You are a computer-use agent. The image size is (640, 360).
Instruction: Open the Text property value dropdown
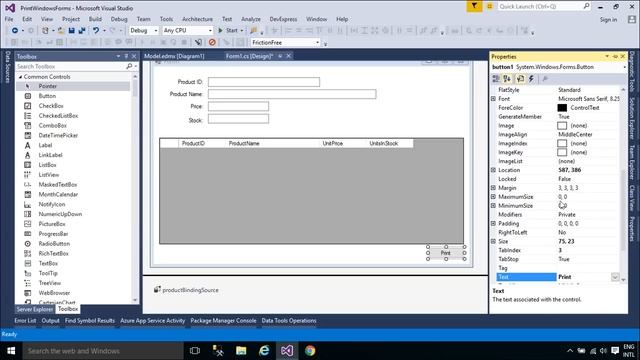click(x=615, y=277)
